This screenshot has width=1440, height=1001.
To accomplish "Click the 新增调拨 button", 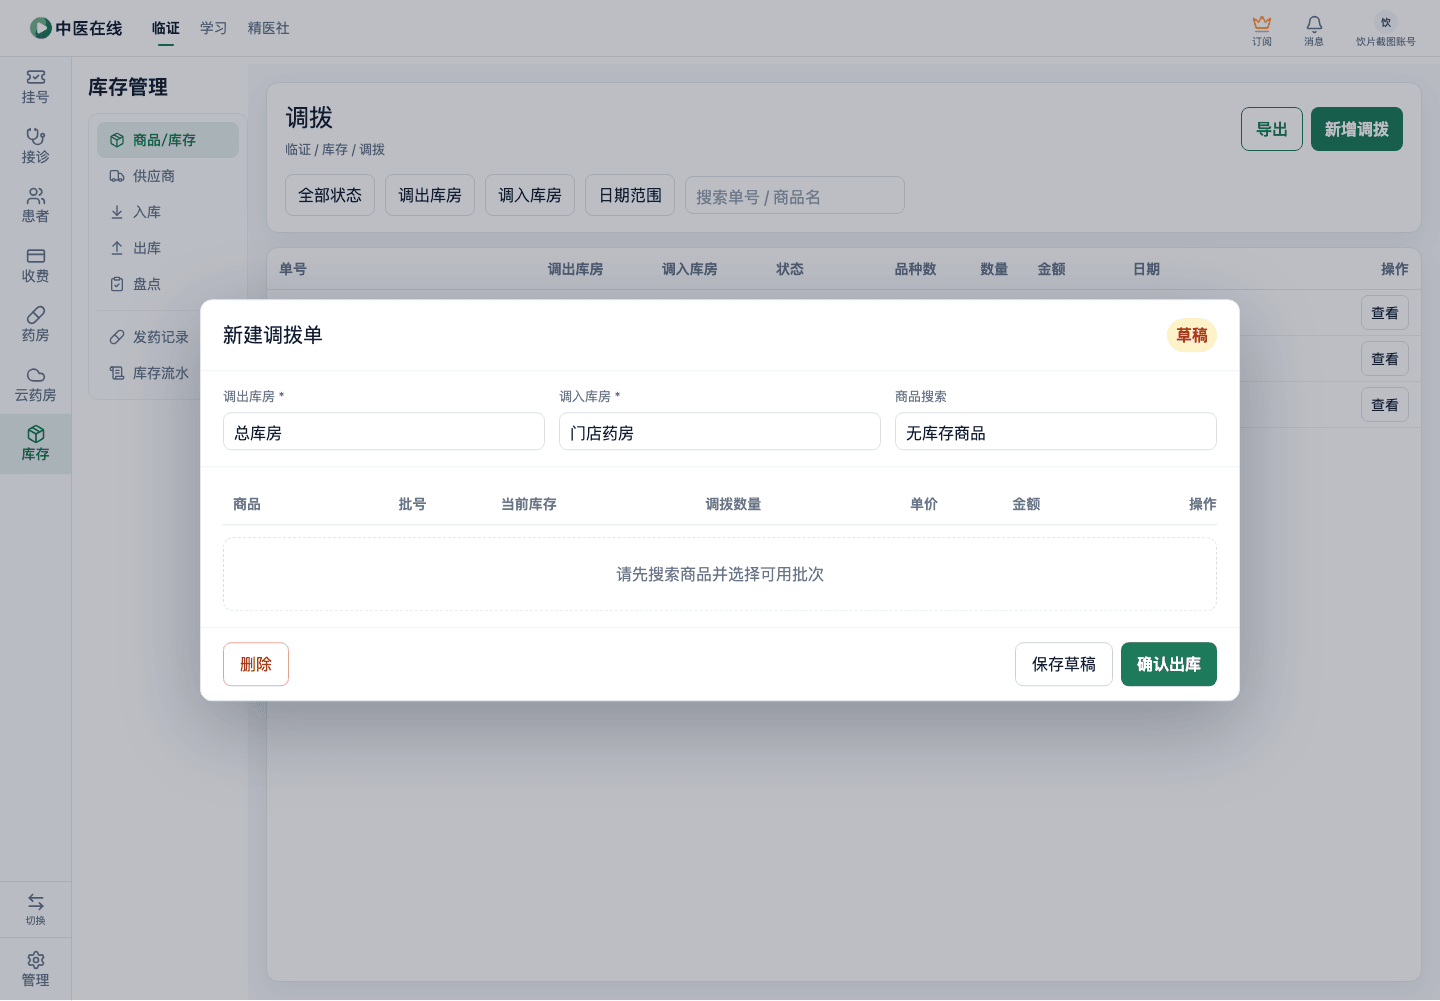I will [1357, 129].
